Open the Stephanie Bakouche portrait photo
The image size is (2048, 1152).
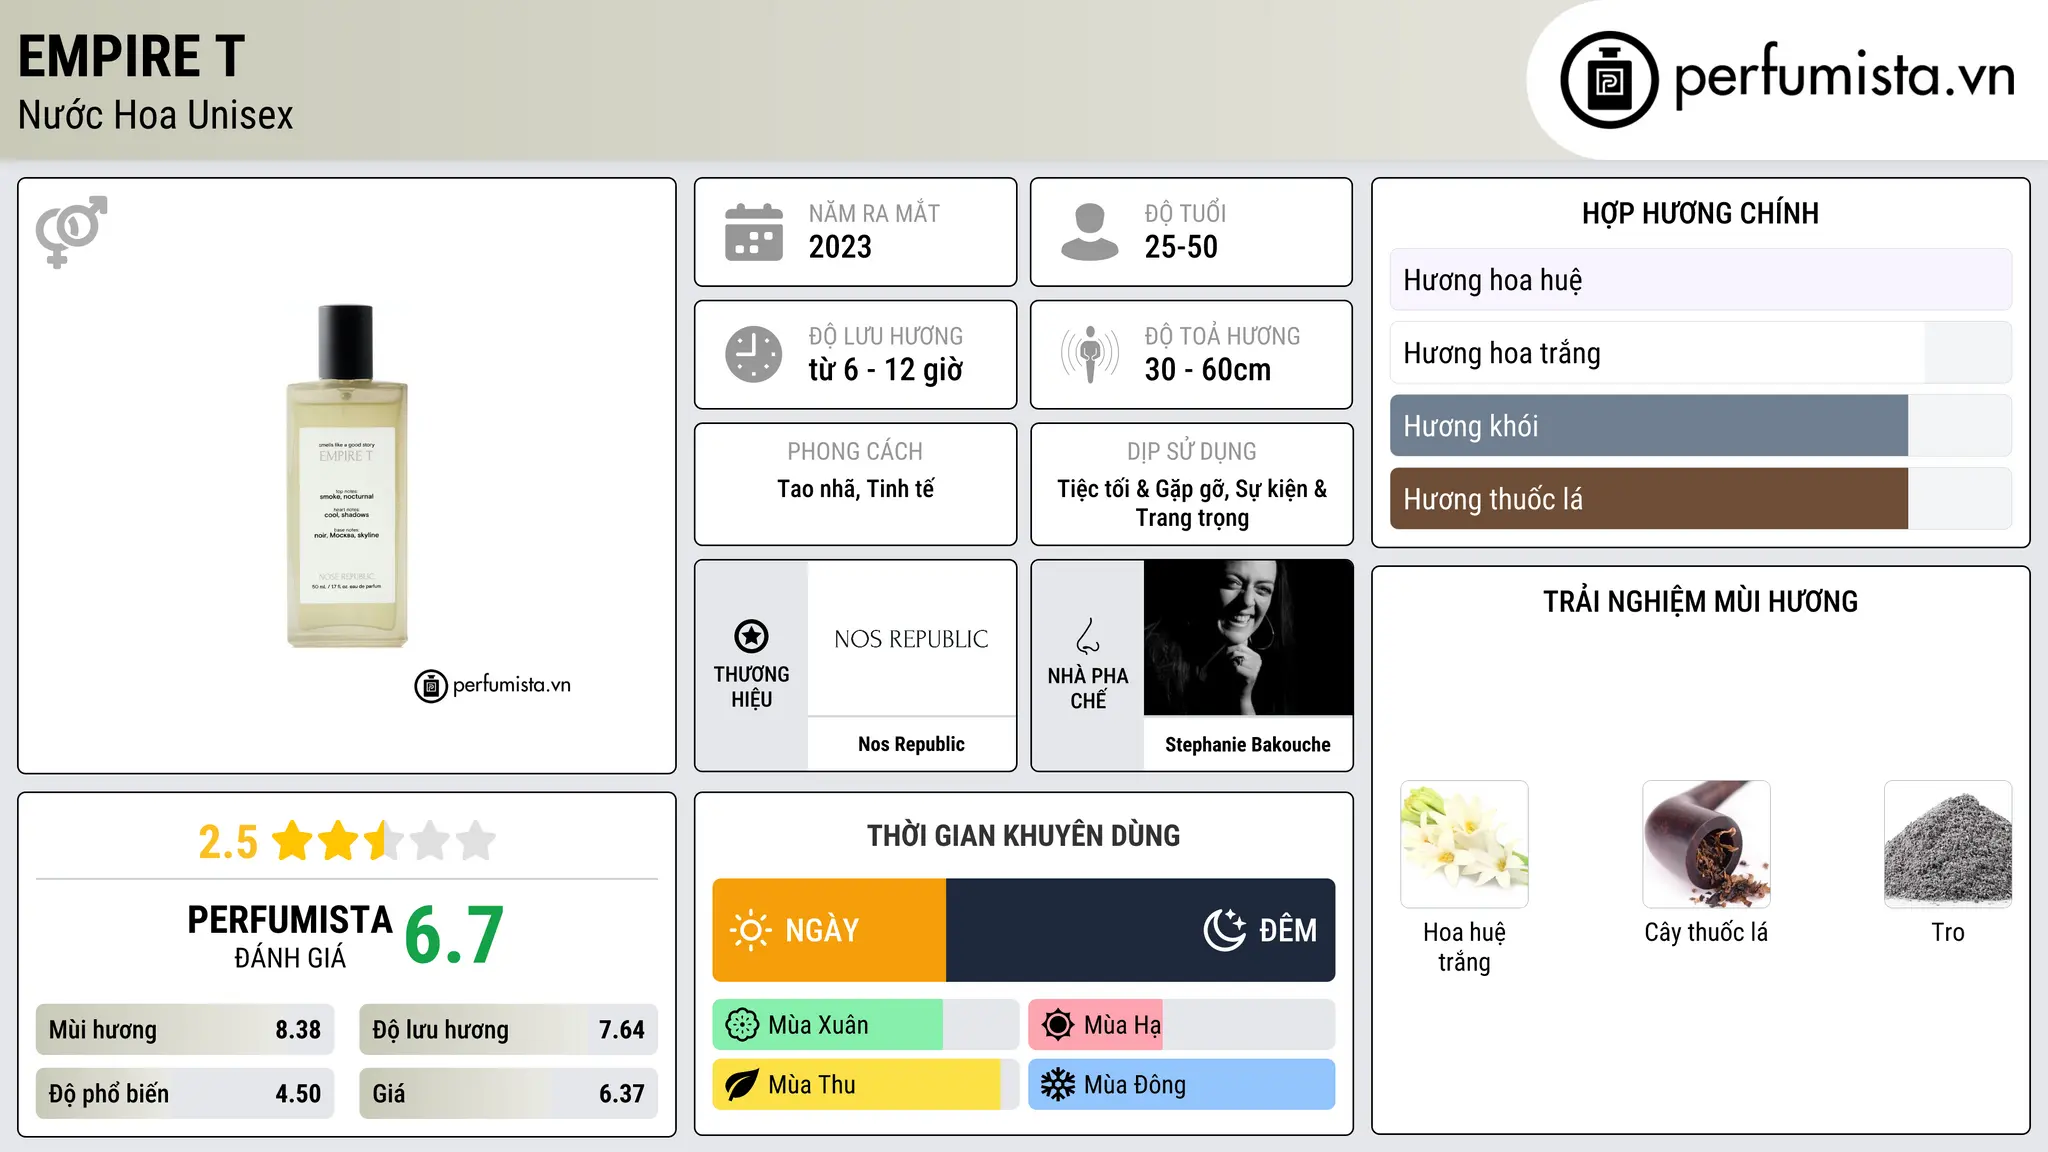[1248, 638]
